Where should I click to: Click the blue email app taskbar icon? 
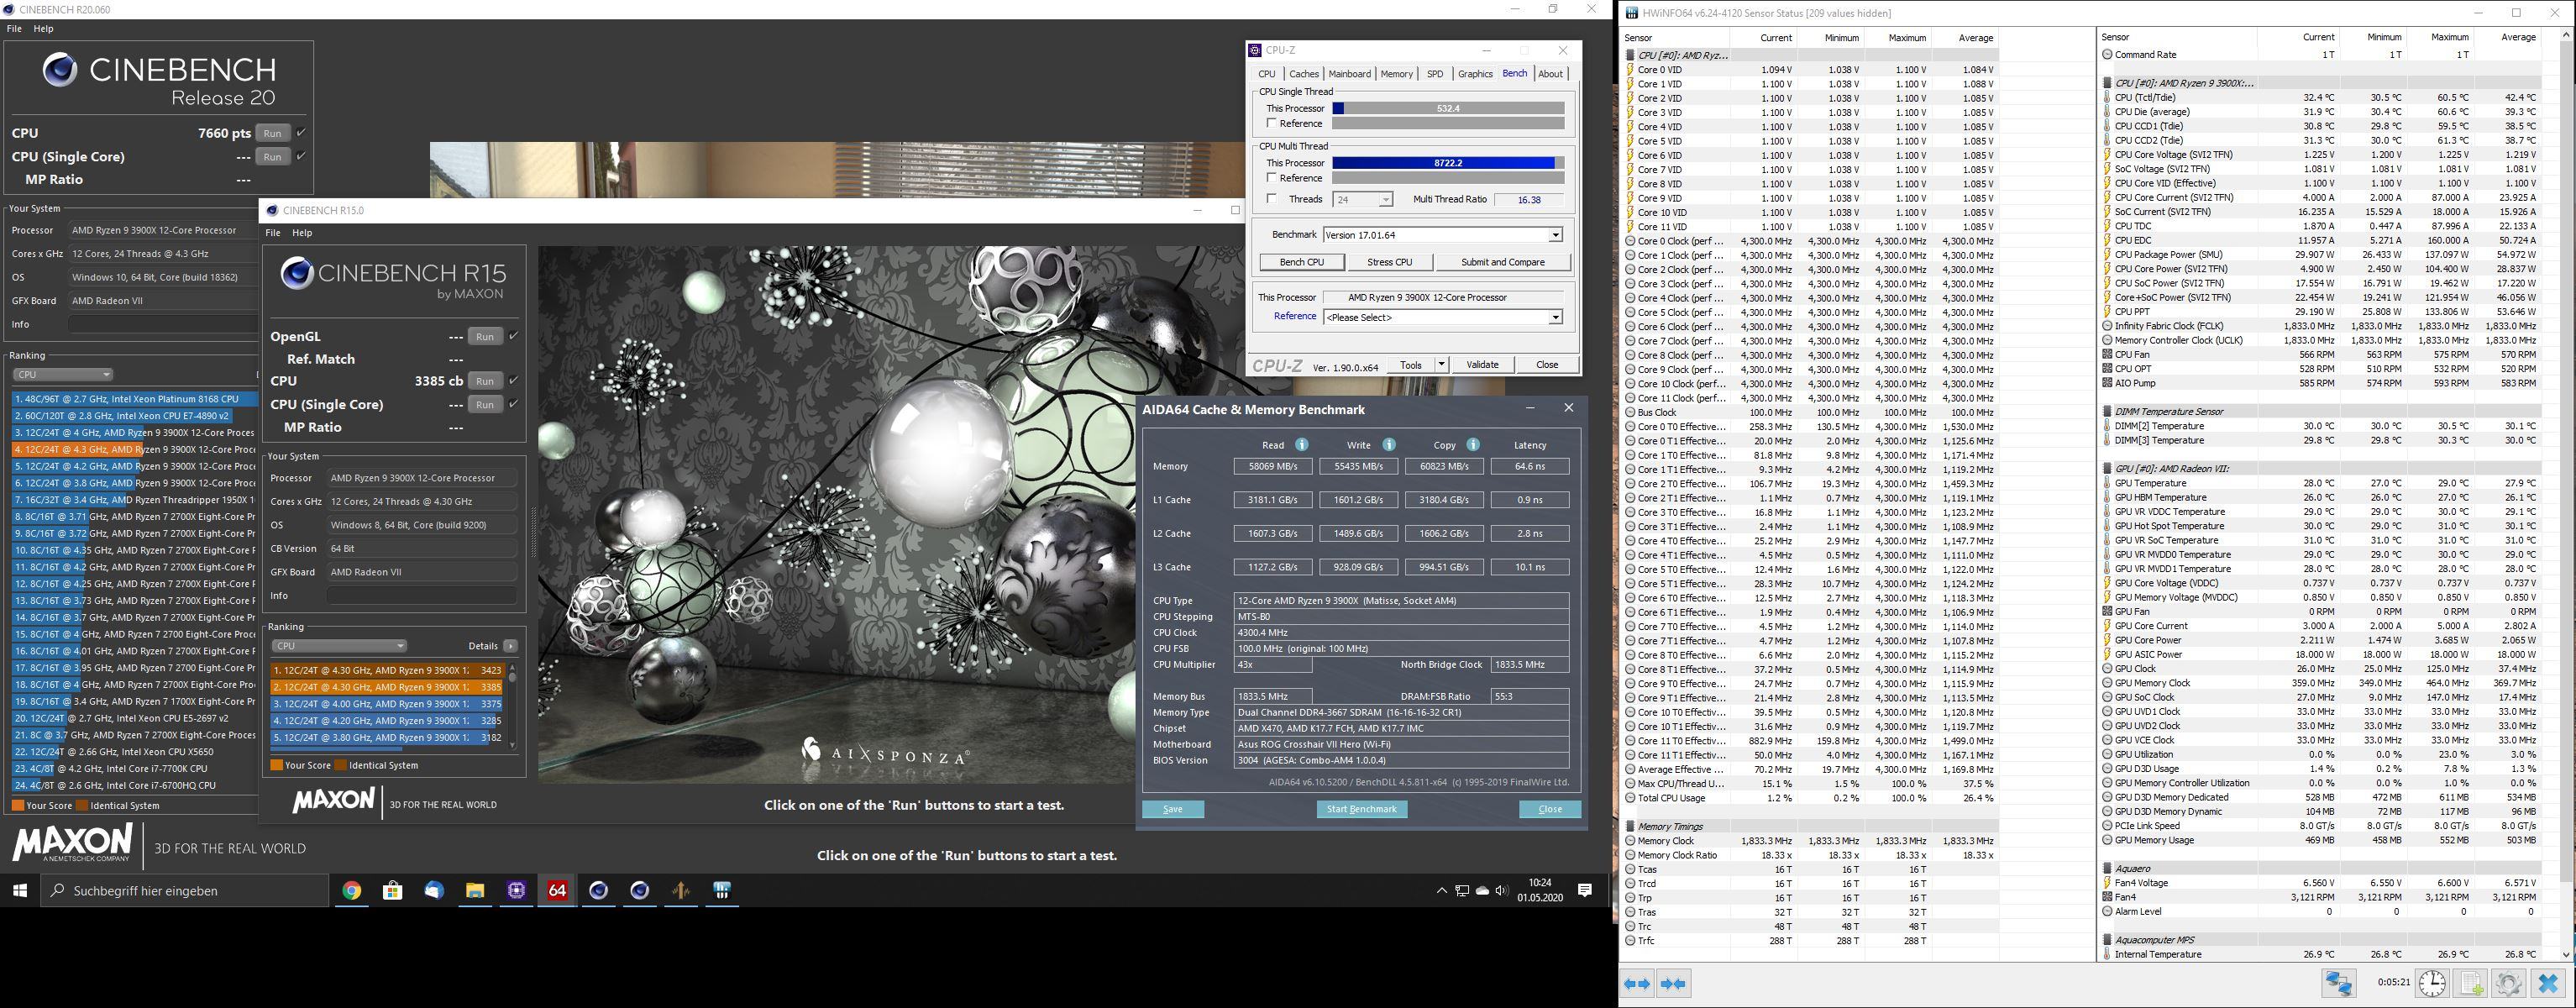(434, 890)
